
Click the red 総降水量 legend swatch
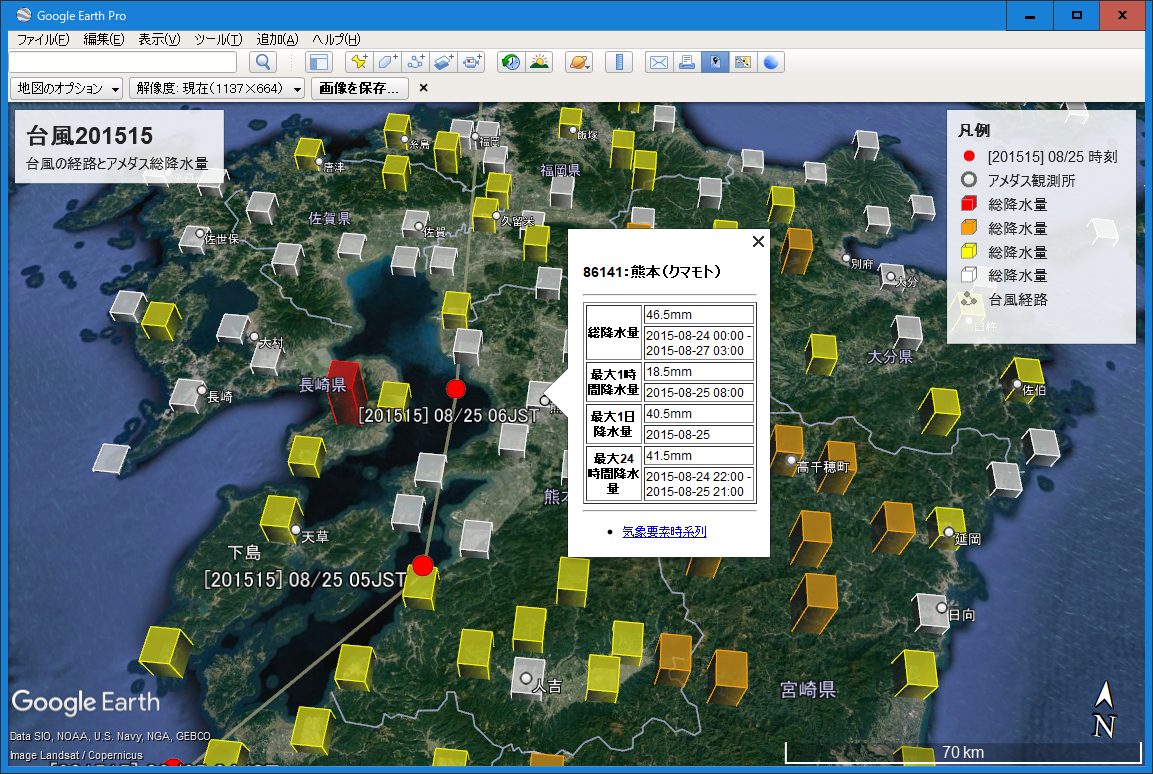pos(969,204)
